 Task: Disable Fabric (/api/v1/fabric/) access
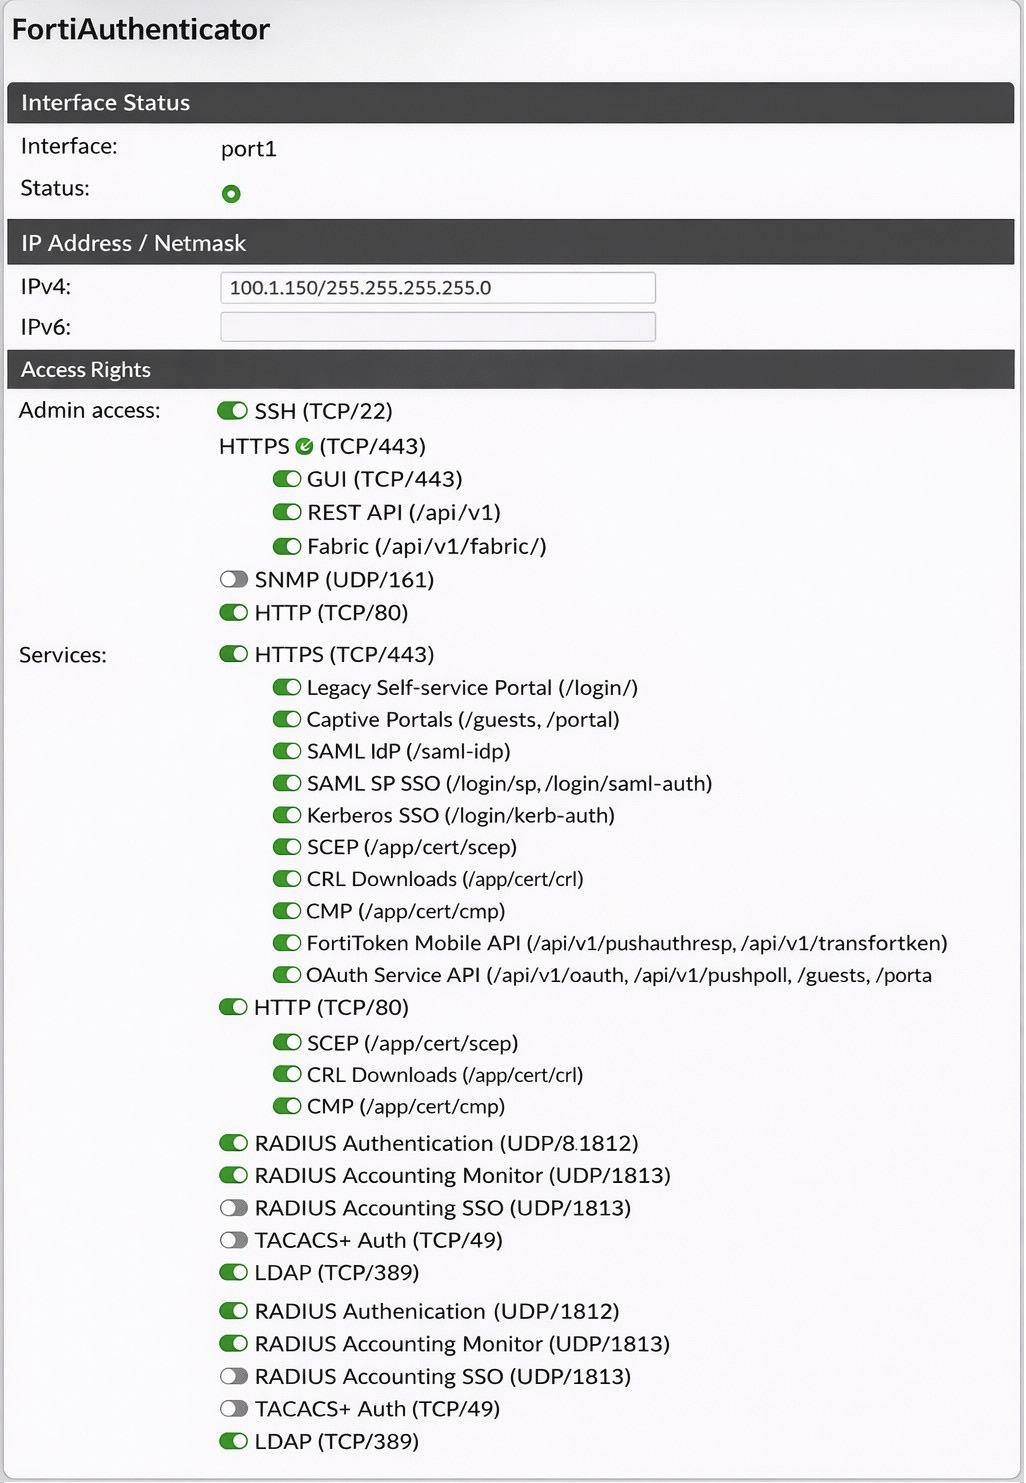point(287,546)
